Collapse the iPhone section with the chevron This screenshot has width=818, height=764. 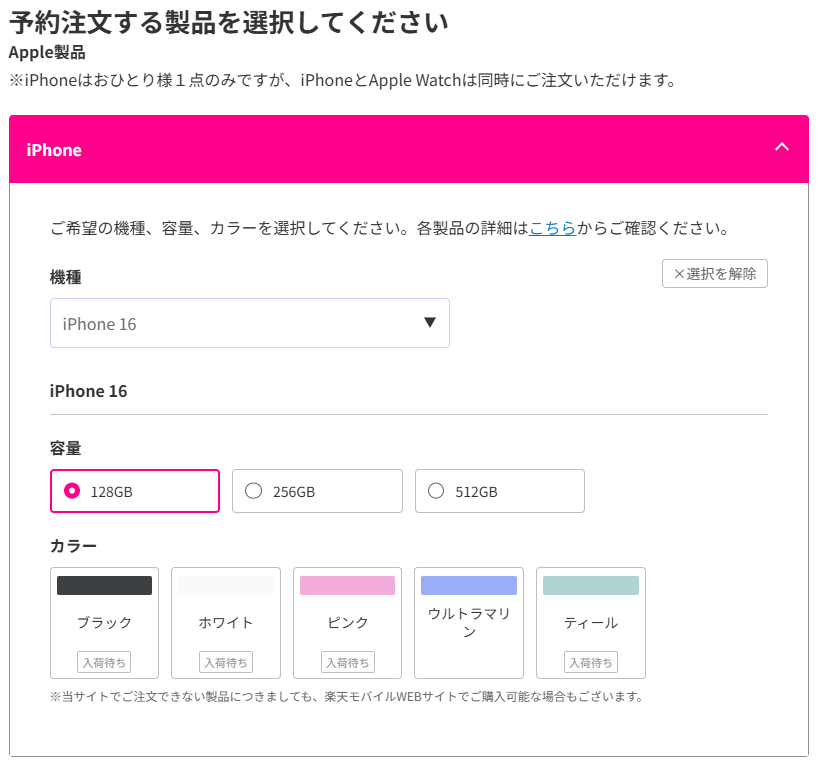pos(782,146)
